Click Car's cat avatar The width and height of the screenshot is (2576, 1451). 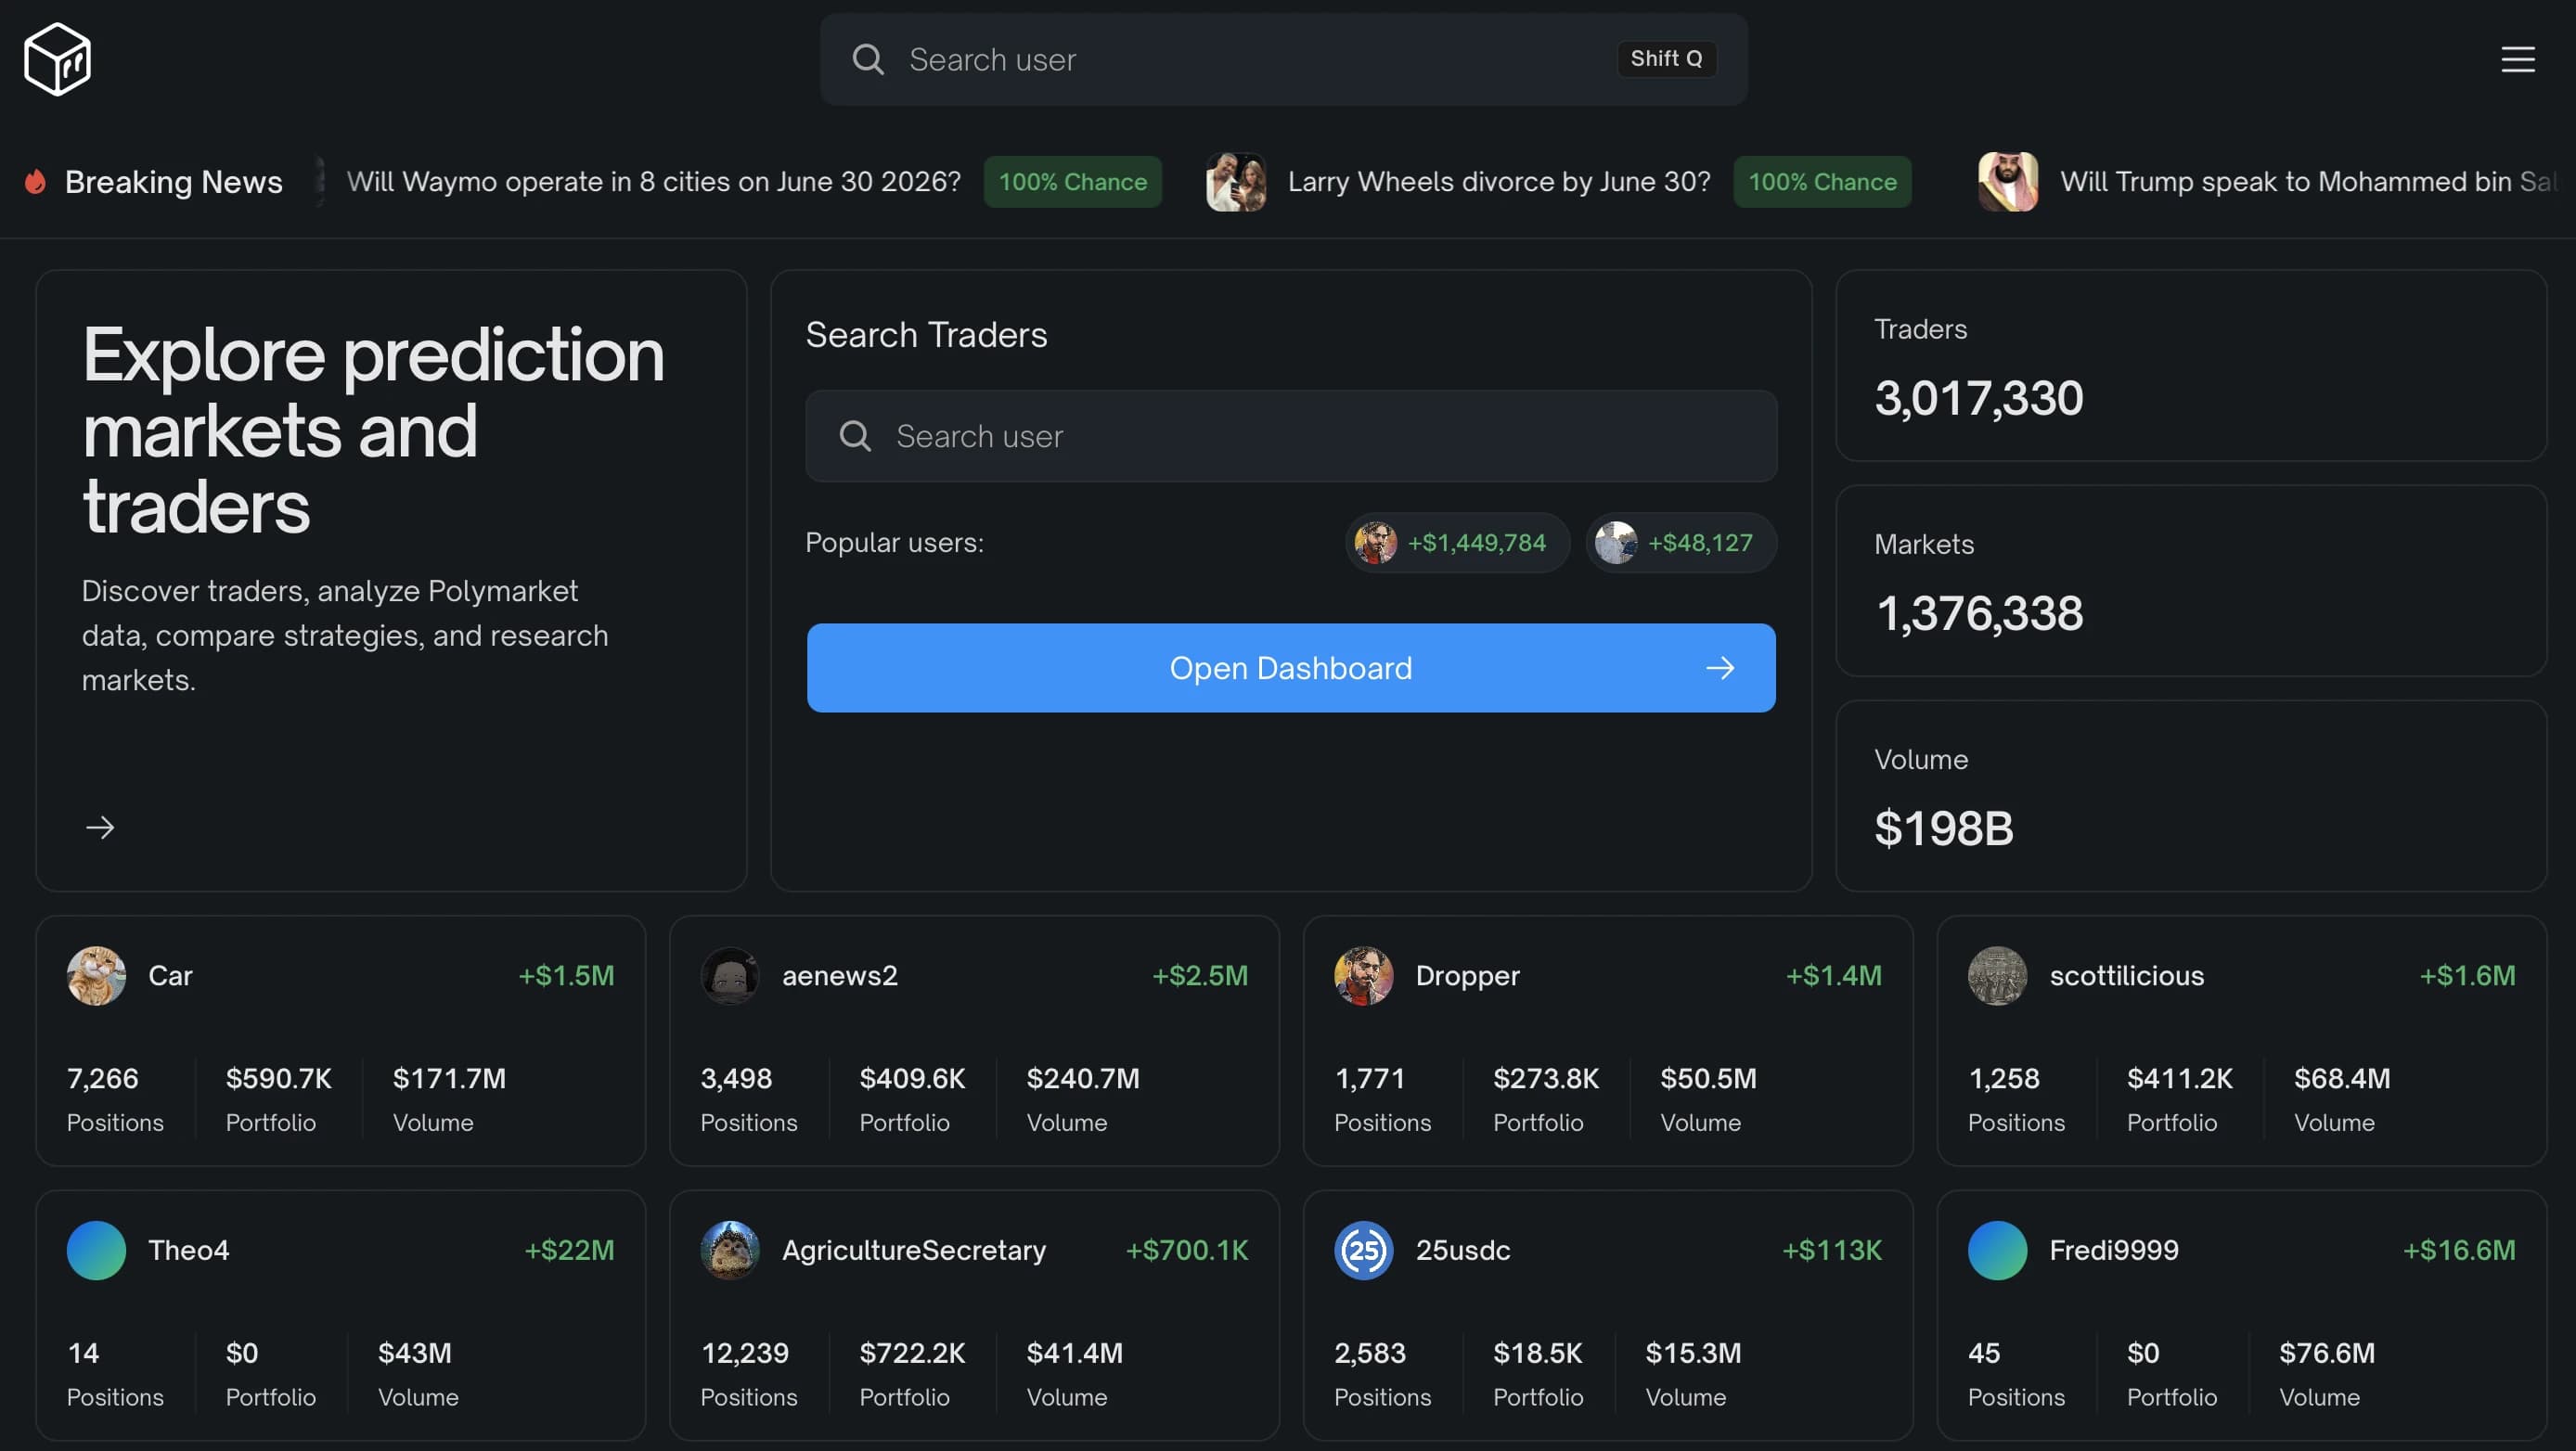coord(96,975)
